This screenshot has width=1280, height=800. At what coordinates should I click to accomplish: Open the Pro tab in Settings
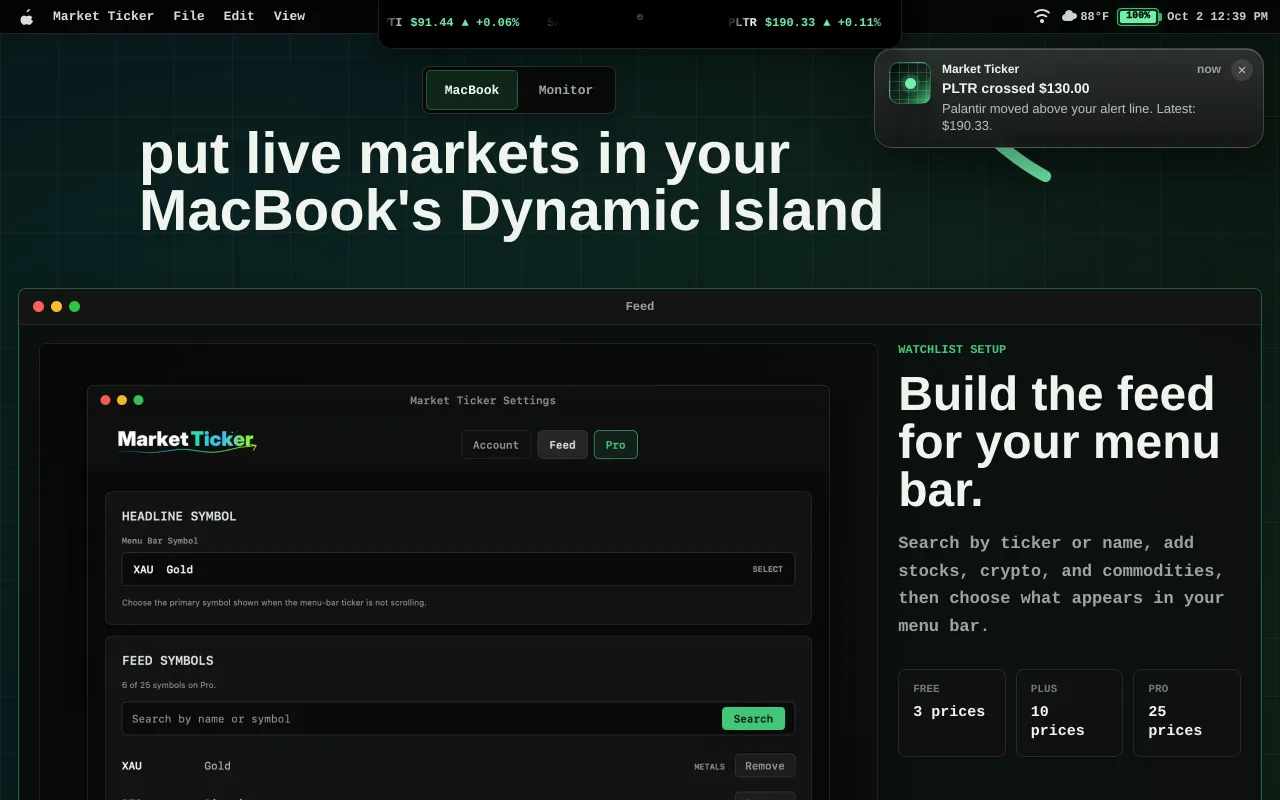pos(616,445)
